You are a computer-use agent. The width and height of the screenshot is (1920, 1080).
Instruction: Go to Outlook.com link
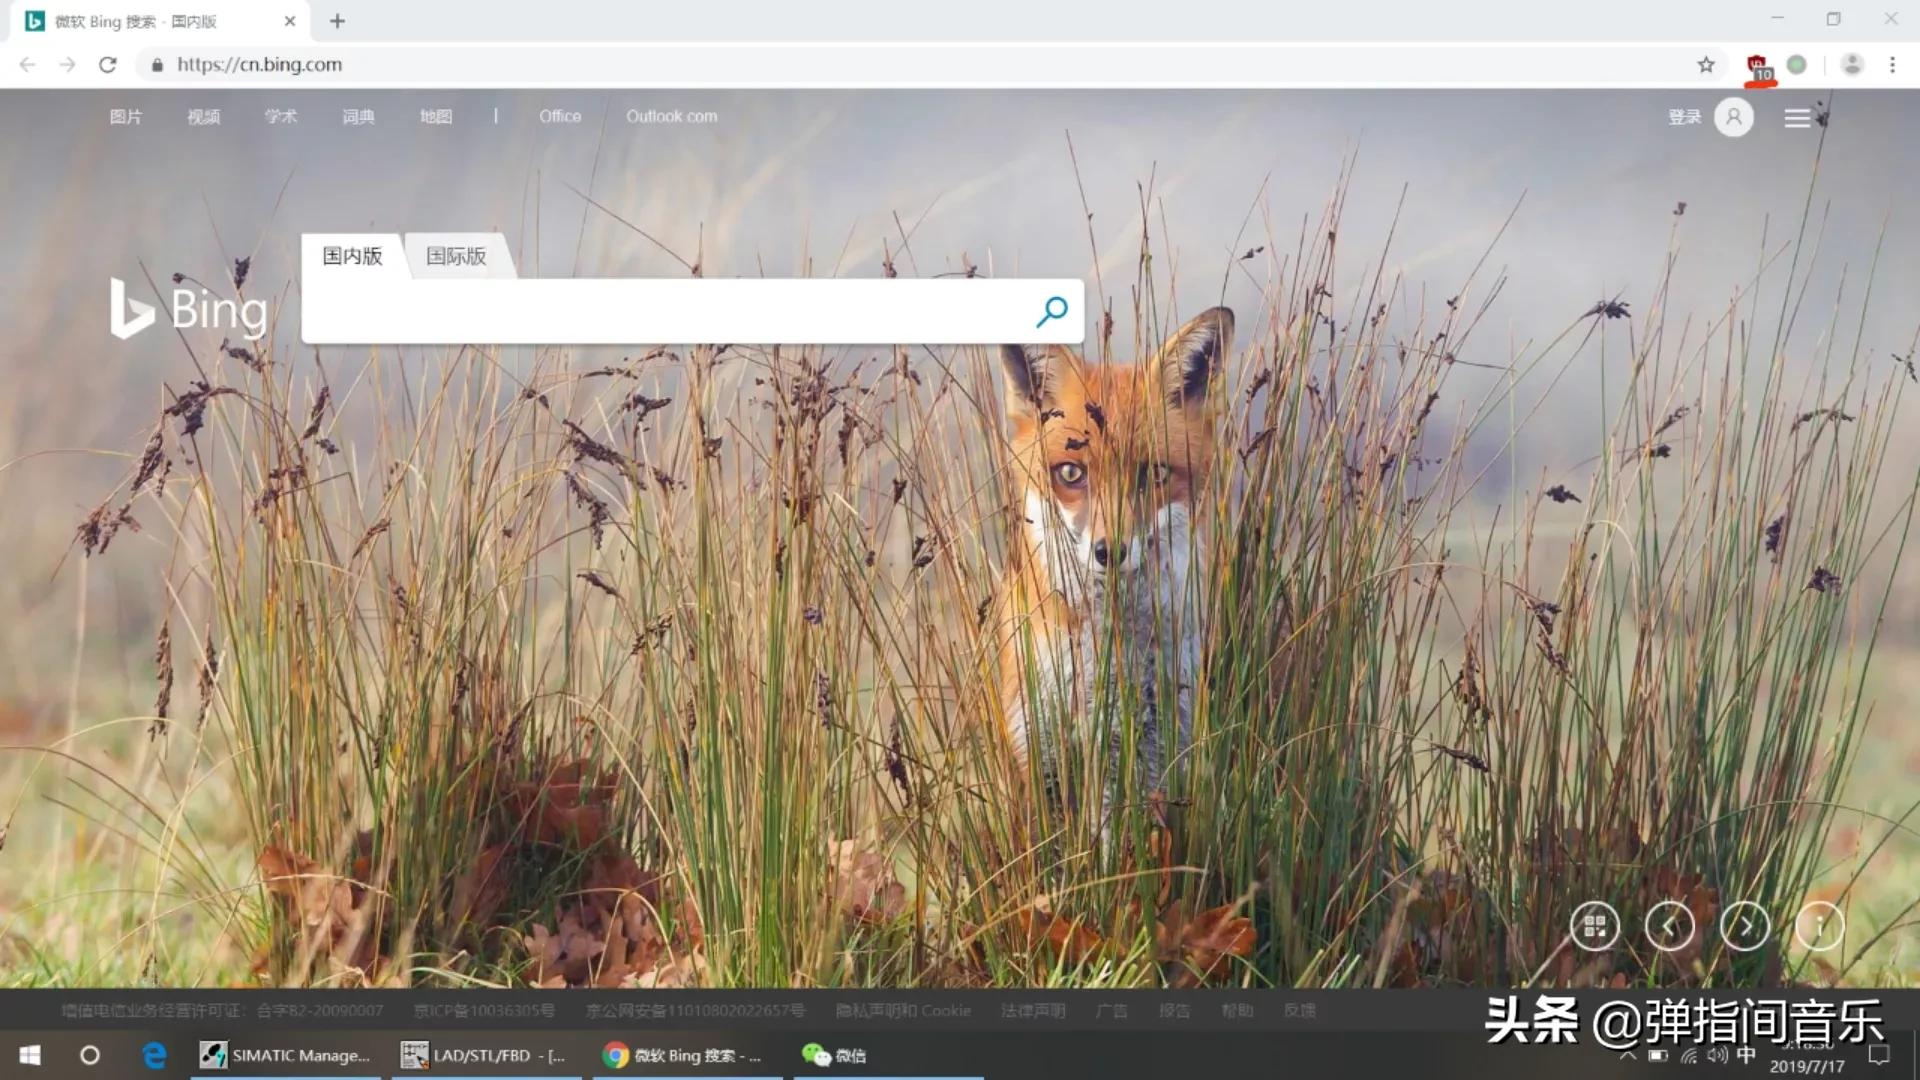[671, 117]
